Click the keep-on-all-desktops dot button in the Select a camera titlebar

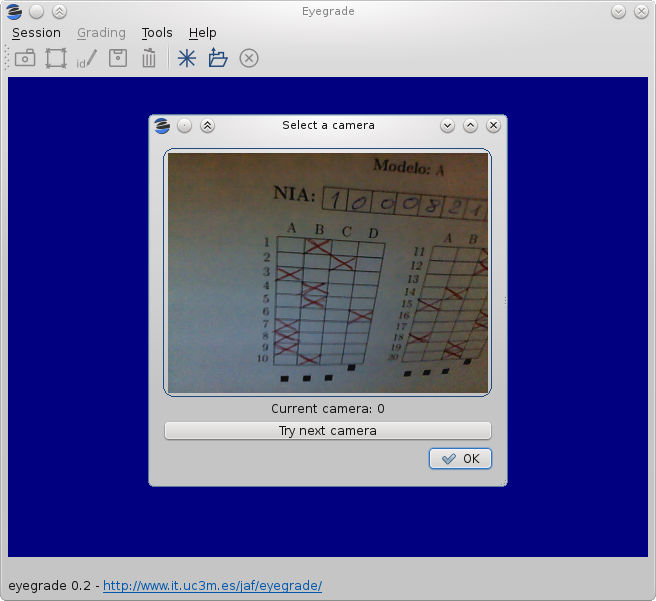184,125
